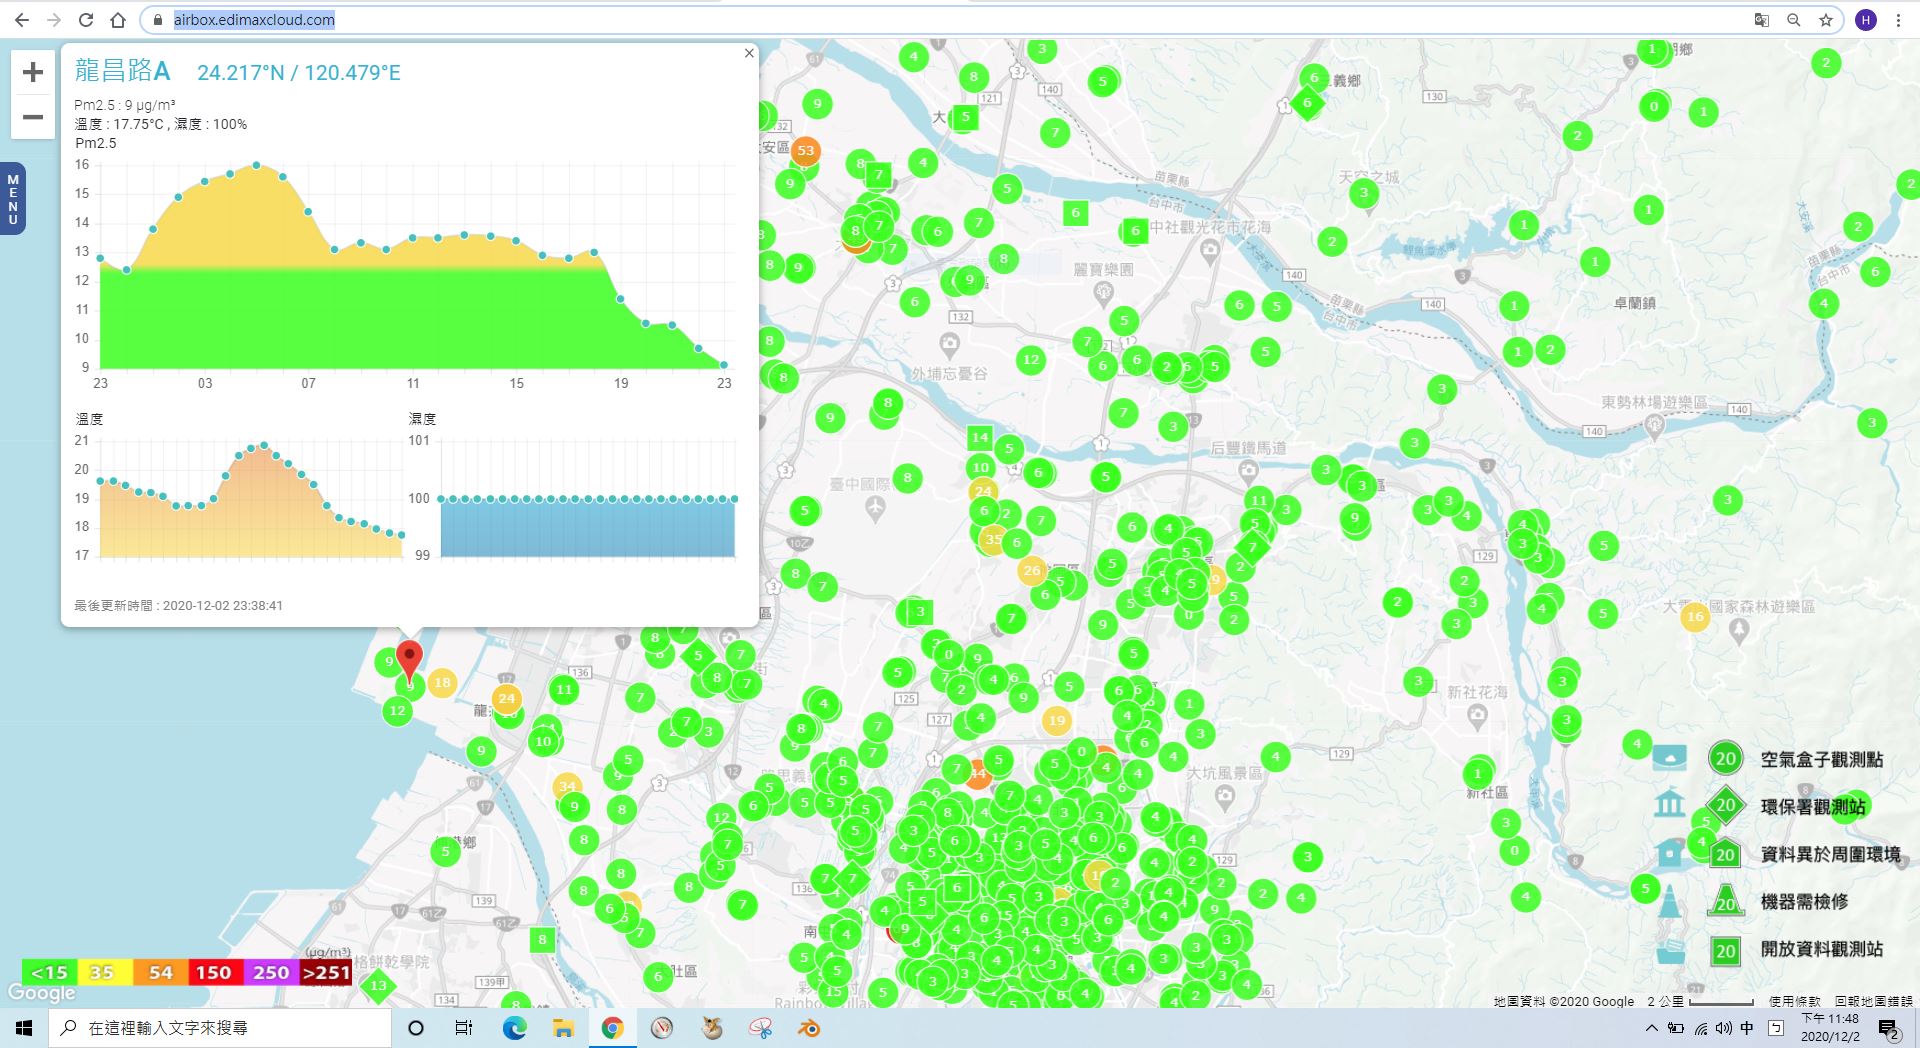Open the 使用條款 terms link
The width and height of the screenshot is (1920, 1048).
point(1794,1001)
